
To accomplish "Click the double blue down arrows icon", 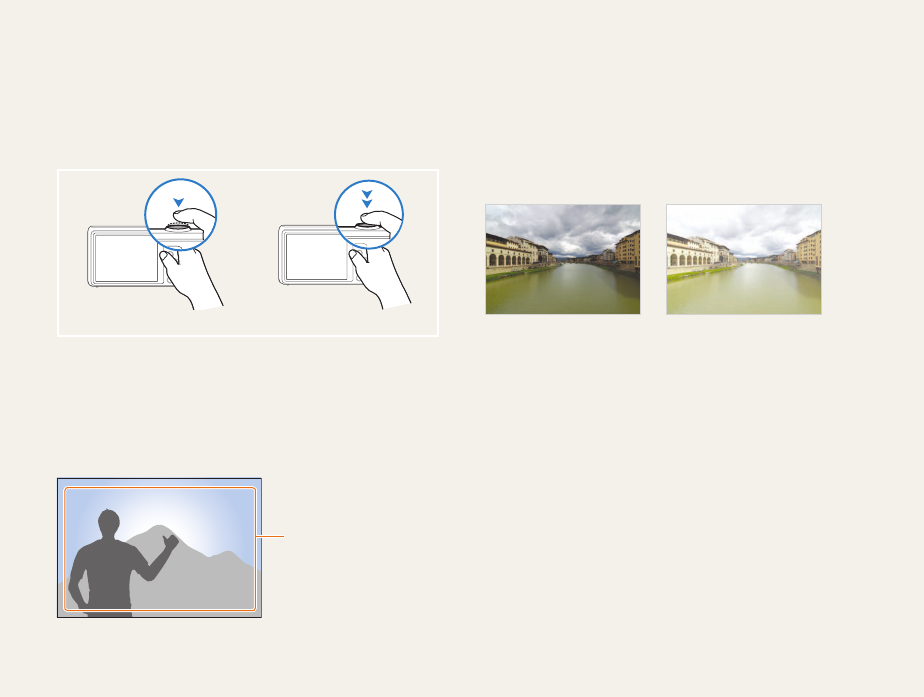I will point(367,199).
